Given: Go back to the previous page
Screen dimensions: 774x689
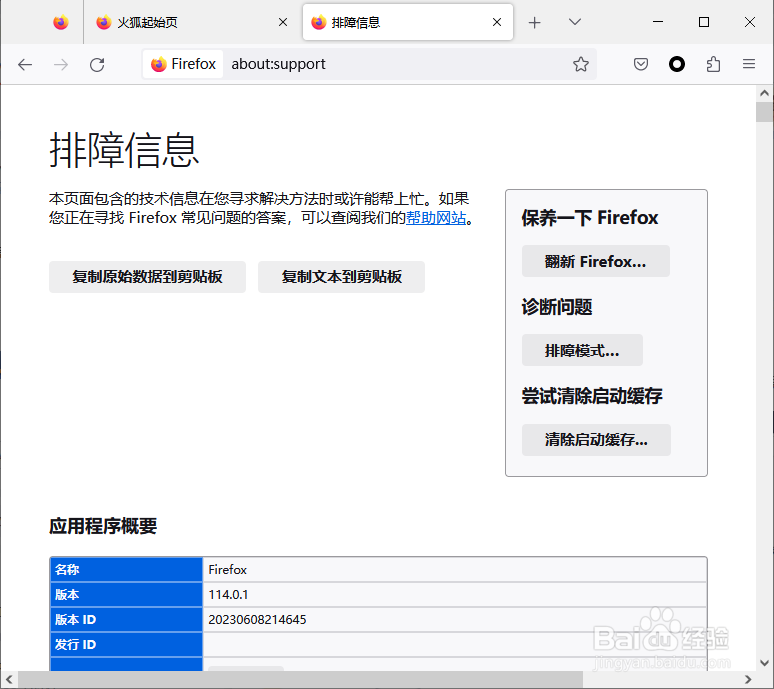Looking at the screenshot, I should click(25, 64).
